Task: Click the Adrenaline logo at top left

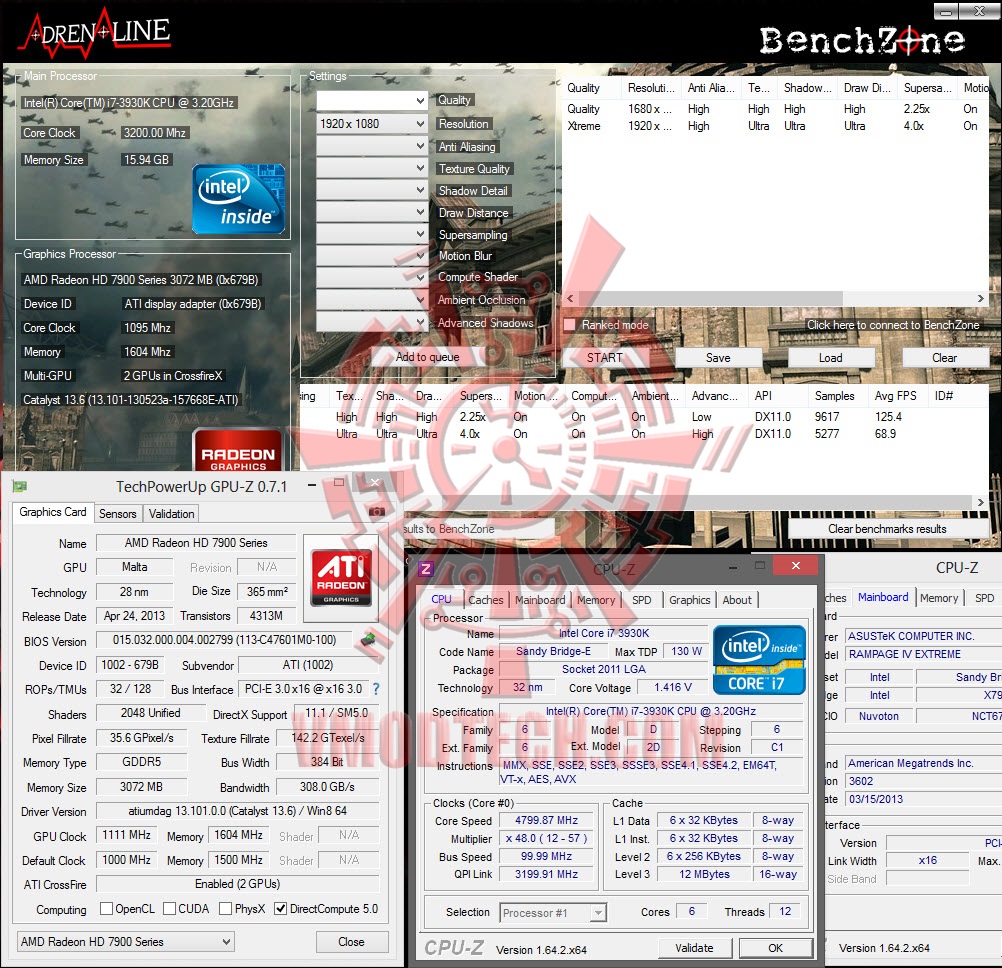Action: point(95,35)
